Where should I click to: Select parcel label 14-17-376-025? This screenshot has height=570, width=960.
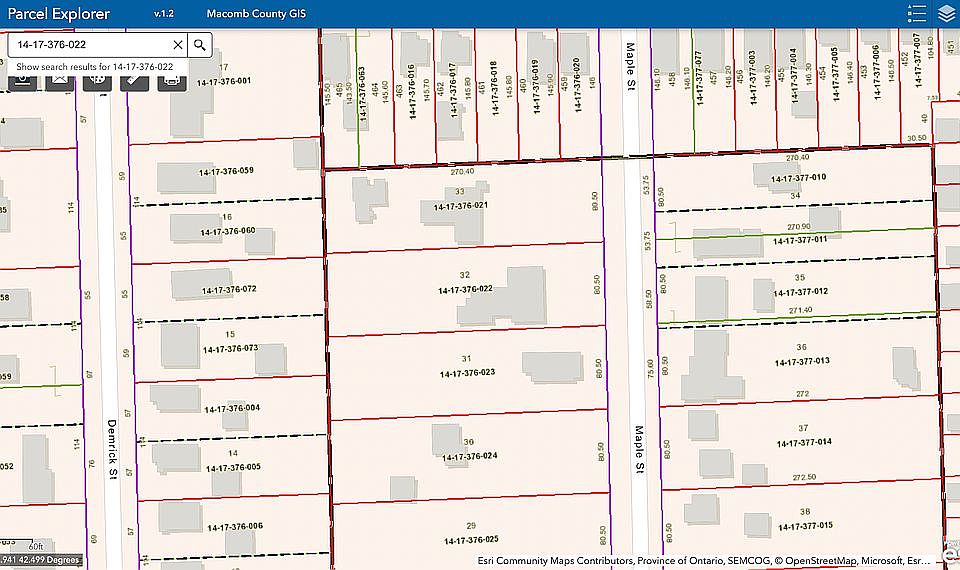(x=471, y=540)
